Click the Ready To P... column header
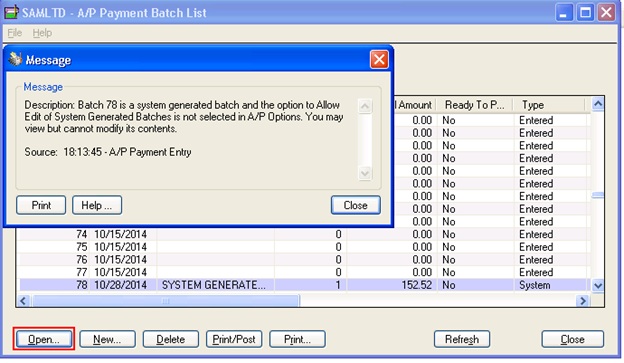Screen dimensions: 624x363 474,105
